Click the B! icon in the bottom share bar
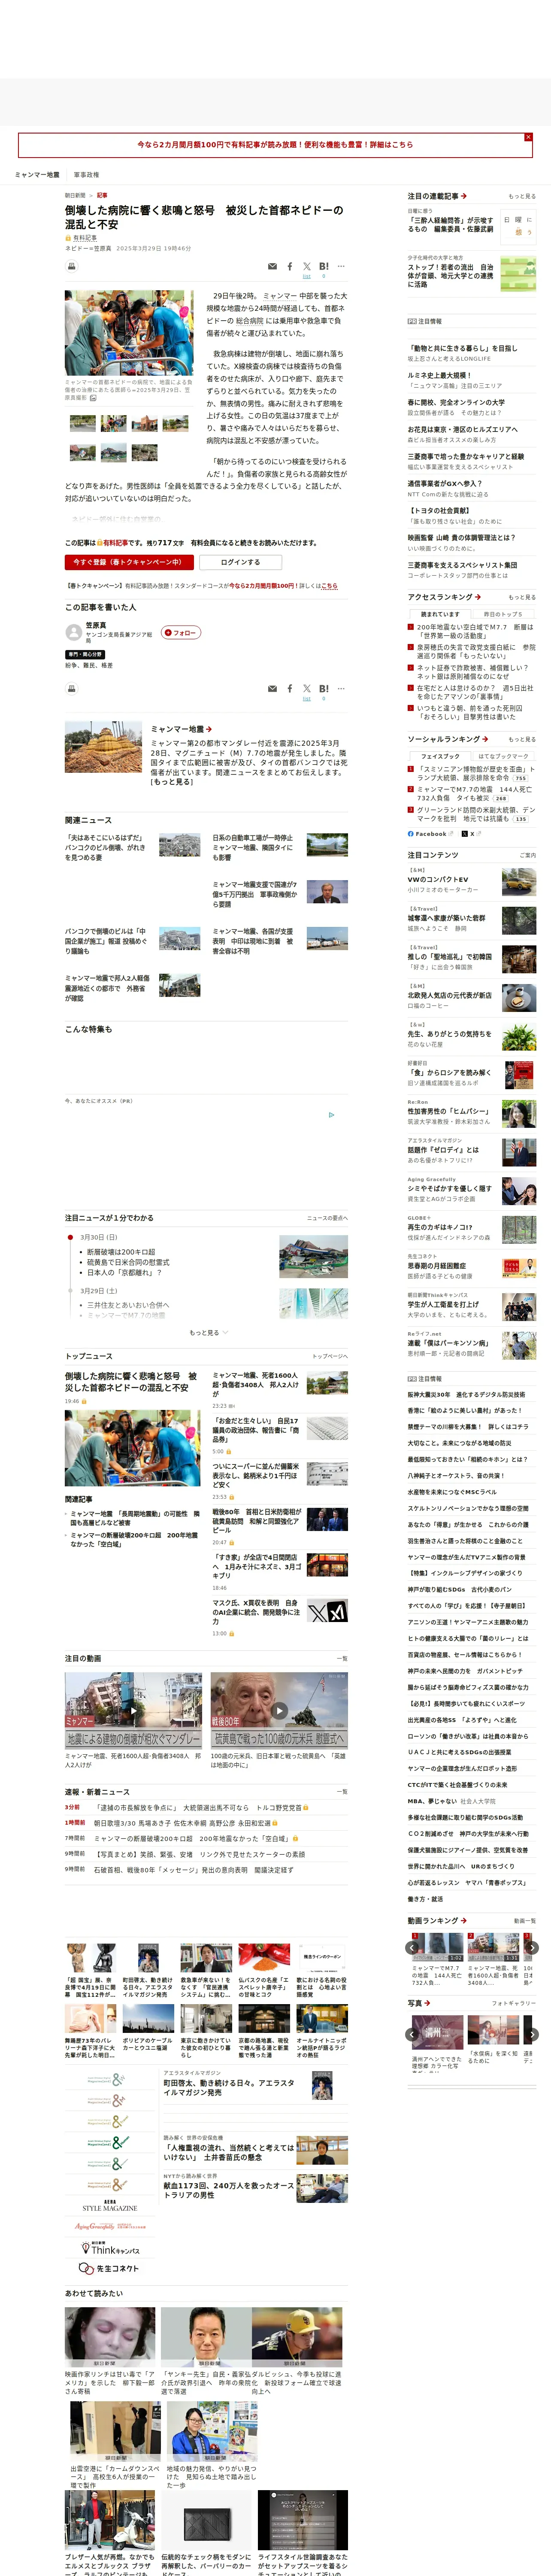Image resolution: width=551 pixels, height=2576 pixels. [324, 689]
